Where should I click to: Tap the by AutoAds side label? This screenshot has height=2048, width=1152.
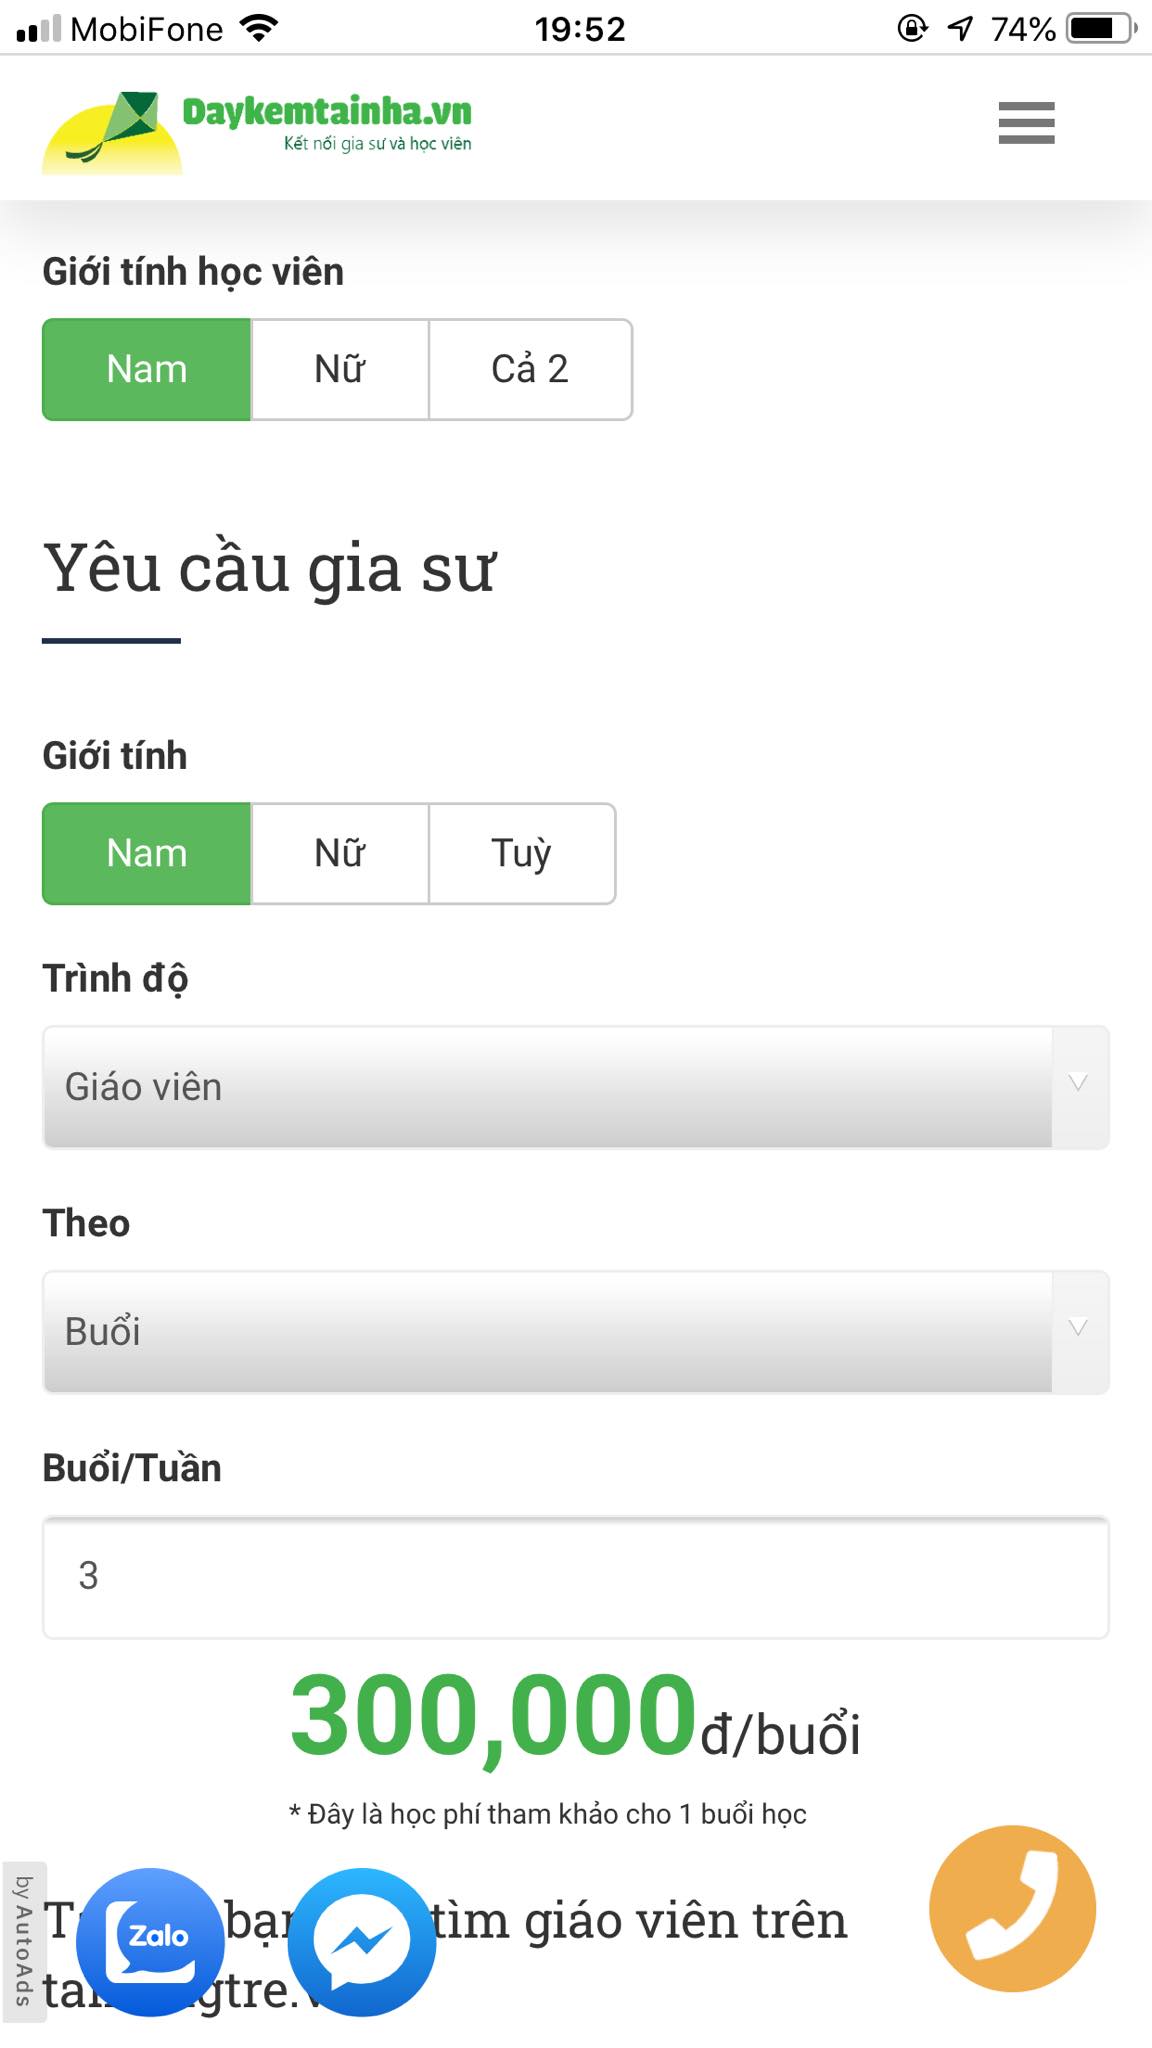(x=23, y=1941)
